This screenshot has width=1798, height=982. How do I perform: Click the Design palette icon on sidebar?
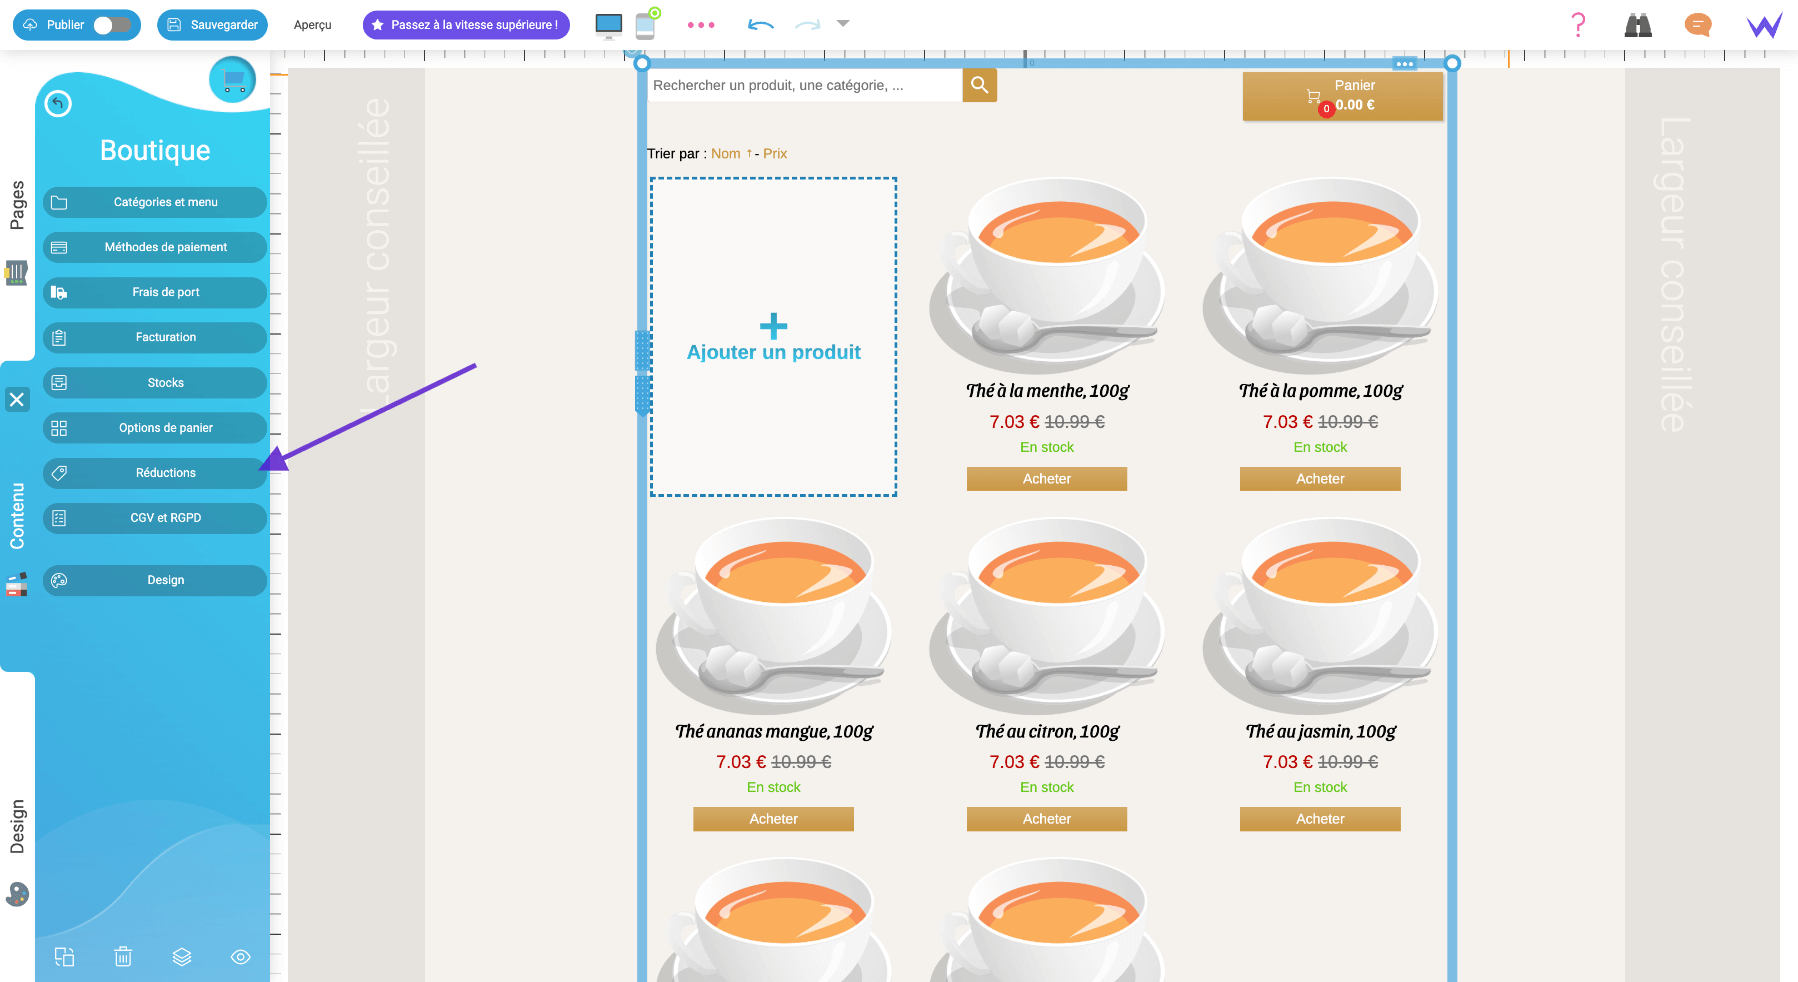pyautogui.click(x=17, y=894)
